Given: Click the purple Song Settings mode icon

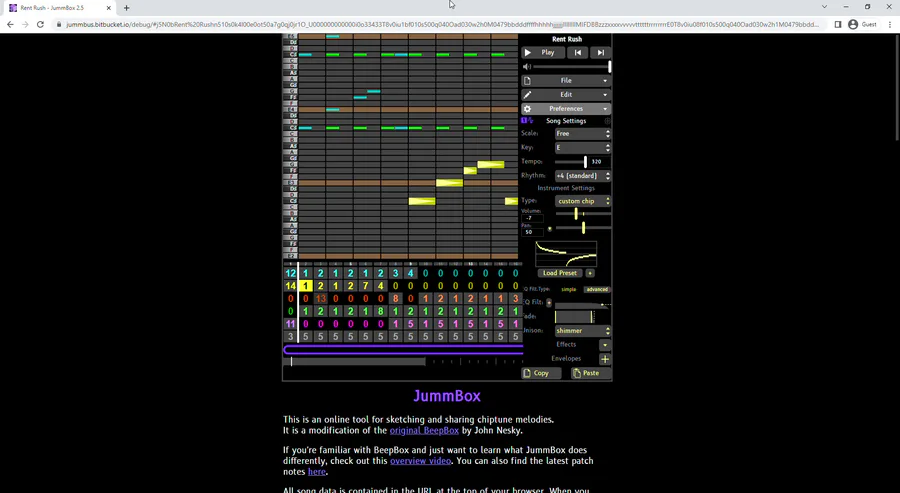Looking at the screenshot, I should [527, 121].
